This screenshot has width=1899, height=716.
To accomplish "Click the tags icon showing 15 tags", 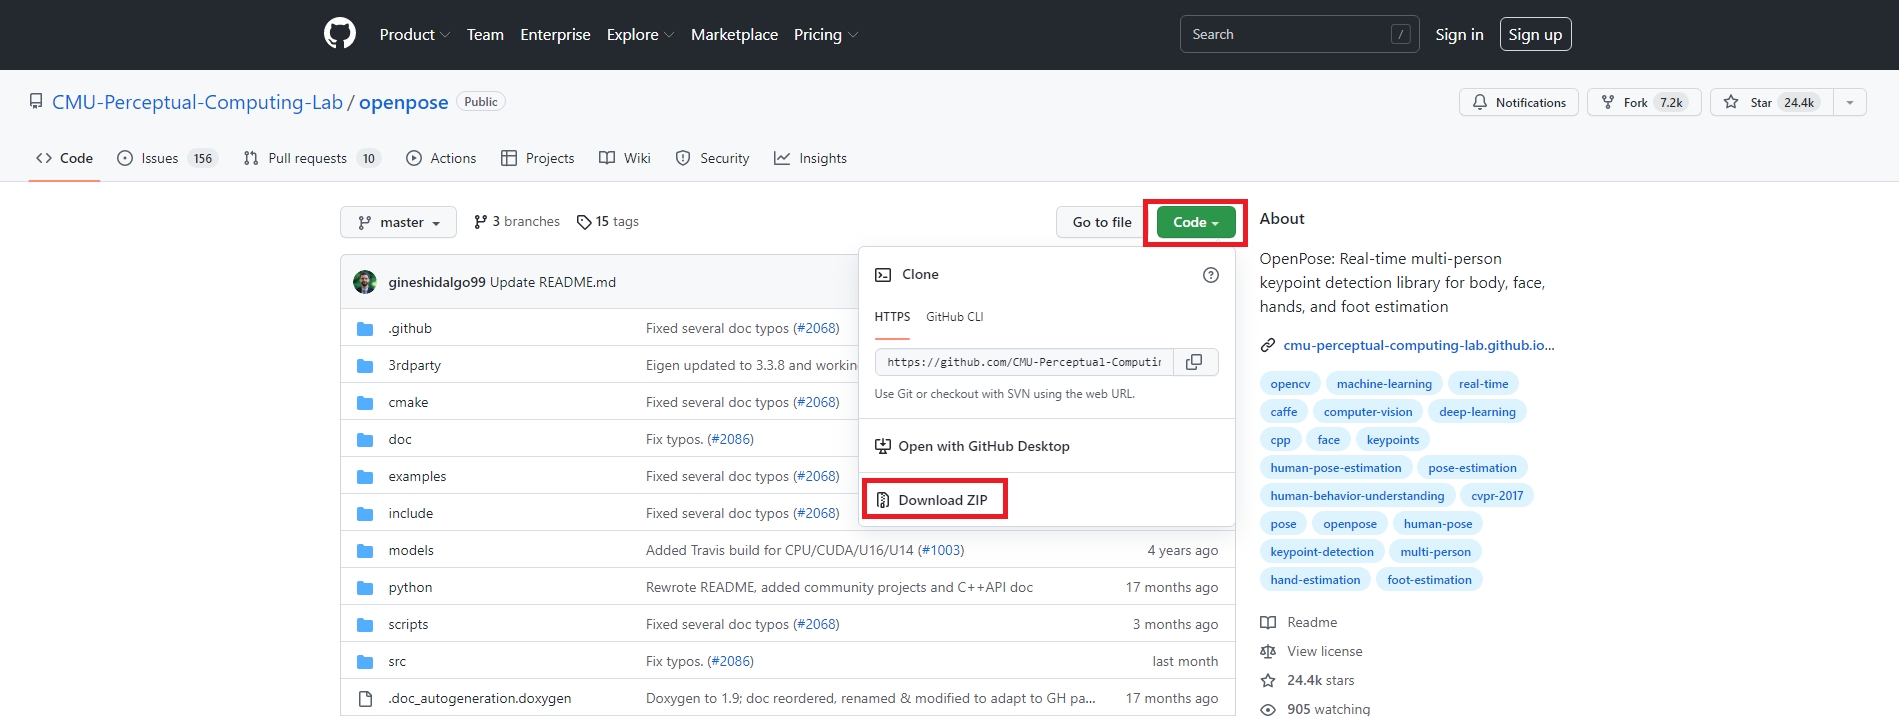I will [584, 222].
